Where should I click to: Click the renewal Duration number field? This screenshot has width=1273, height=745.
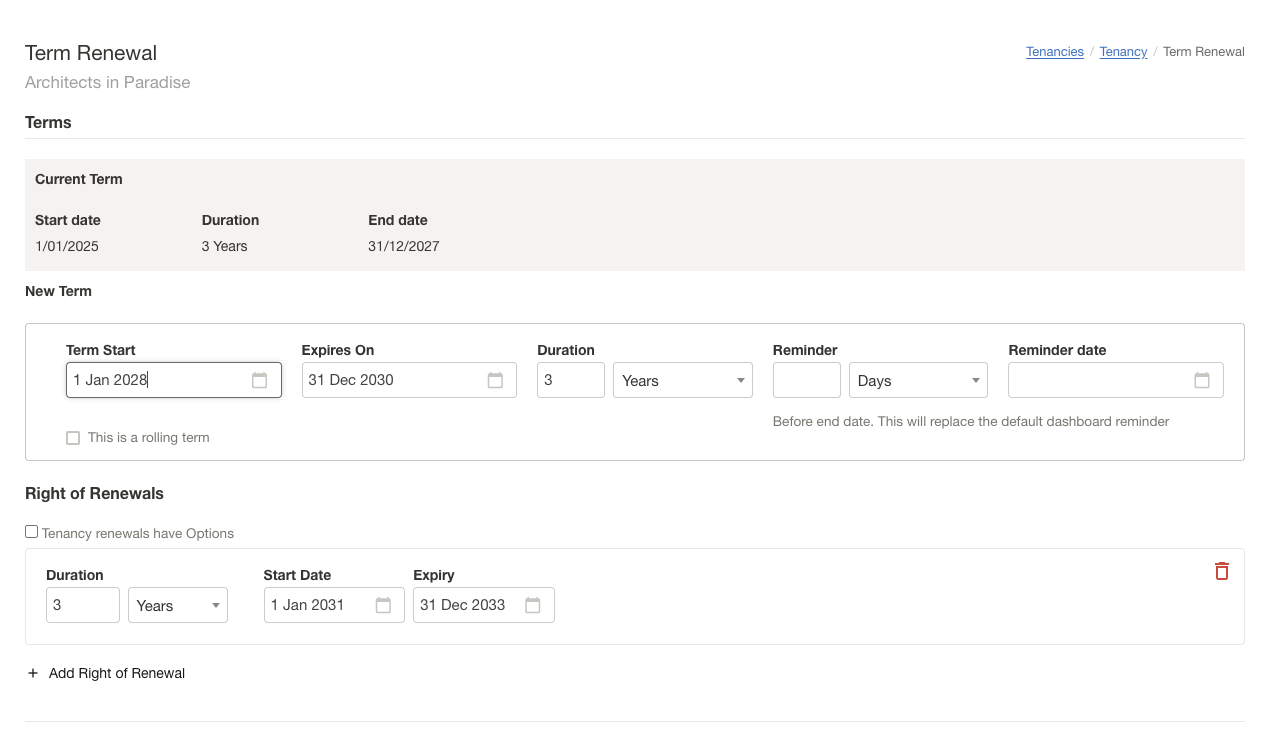pos(82,605)
